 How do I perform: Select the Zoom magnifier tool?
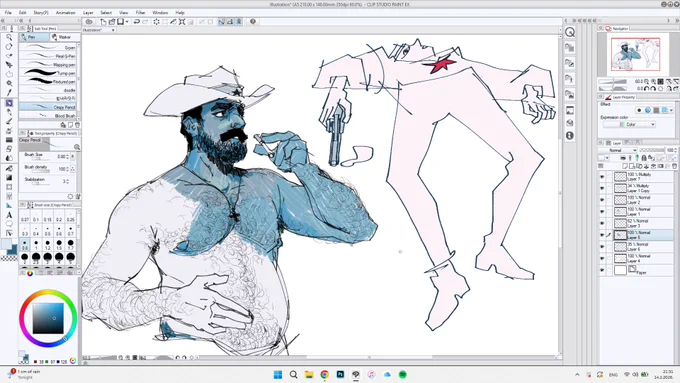pos(9,38)
